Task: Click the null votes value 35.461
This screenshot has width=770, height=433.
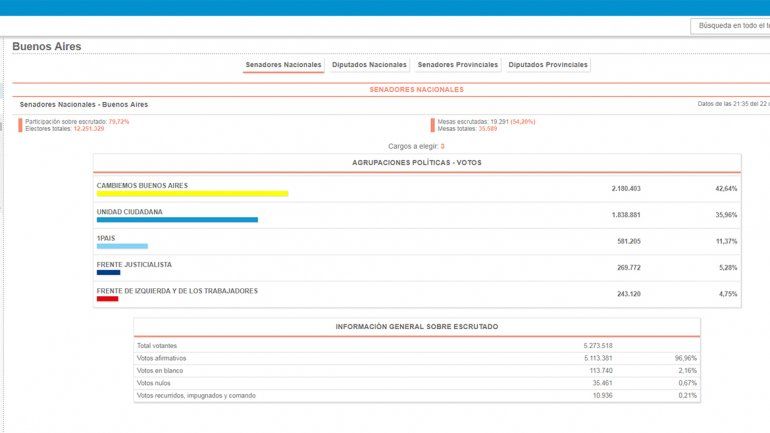Action: [603, 383]
